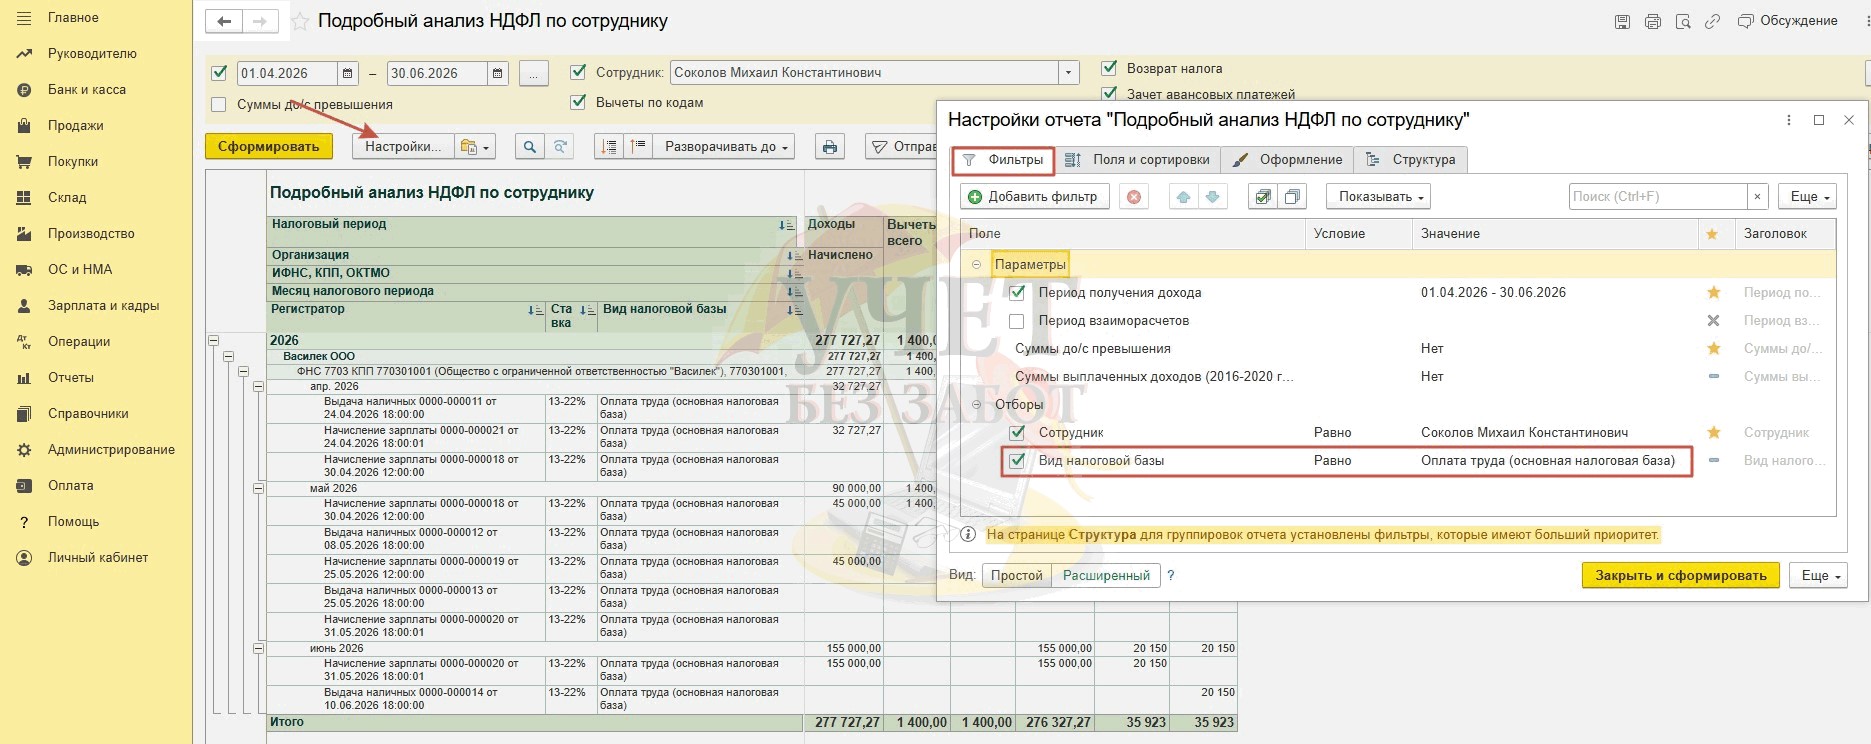Click the search field in settings dialog
This screenshot has height=744, width=1871.
(x=1658, y=197)
